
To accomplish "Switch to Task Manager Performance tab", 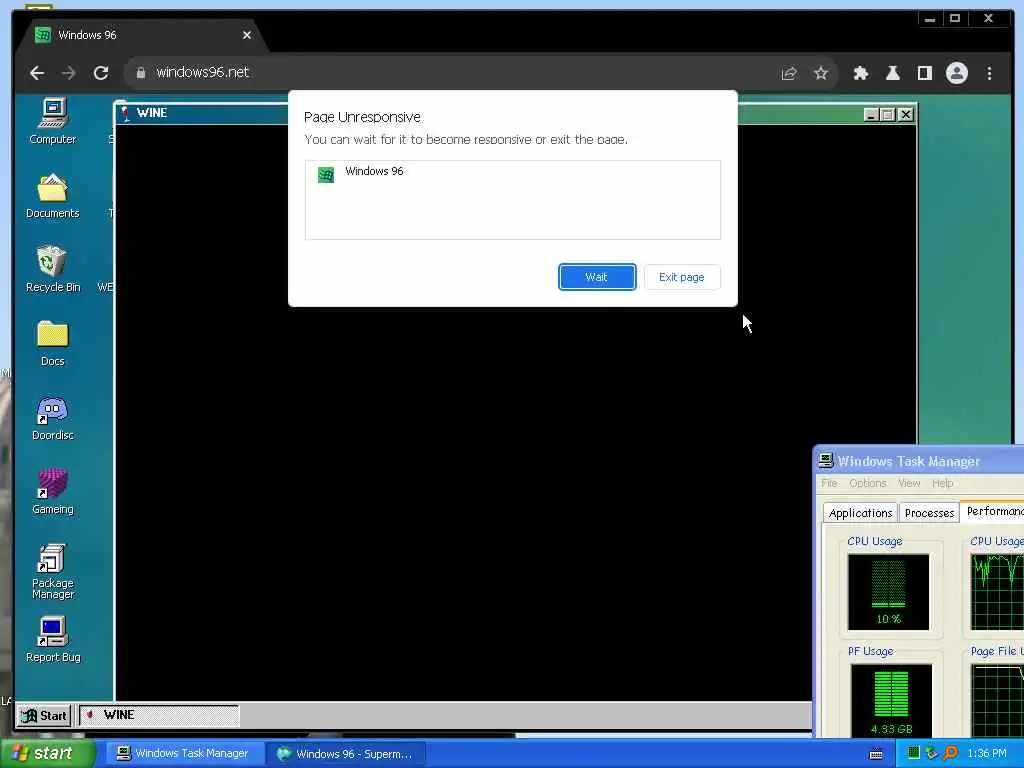I will pos(993,511).
